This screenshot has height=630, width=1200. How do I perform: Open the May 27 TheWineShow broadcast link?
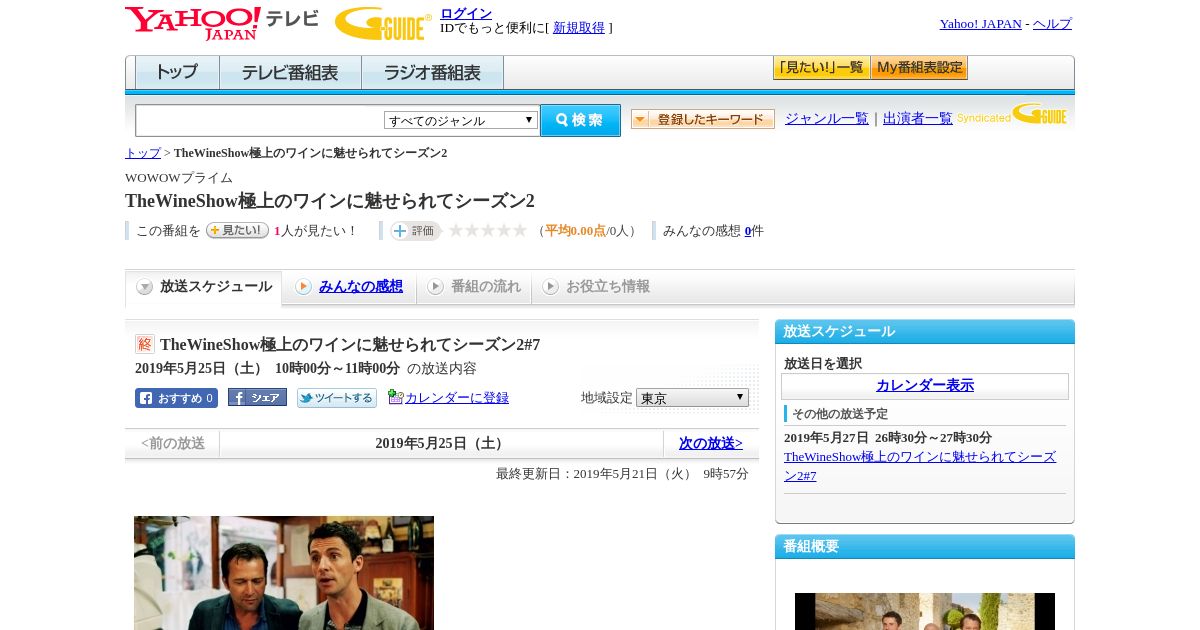pyautogui.click(x=920, y=466)
